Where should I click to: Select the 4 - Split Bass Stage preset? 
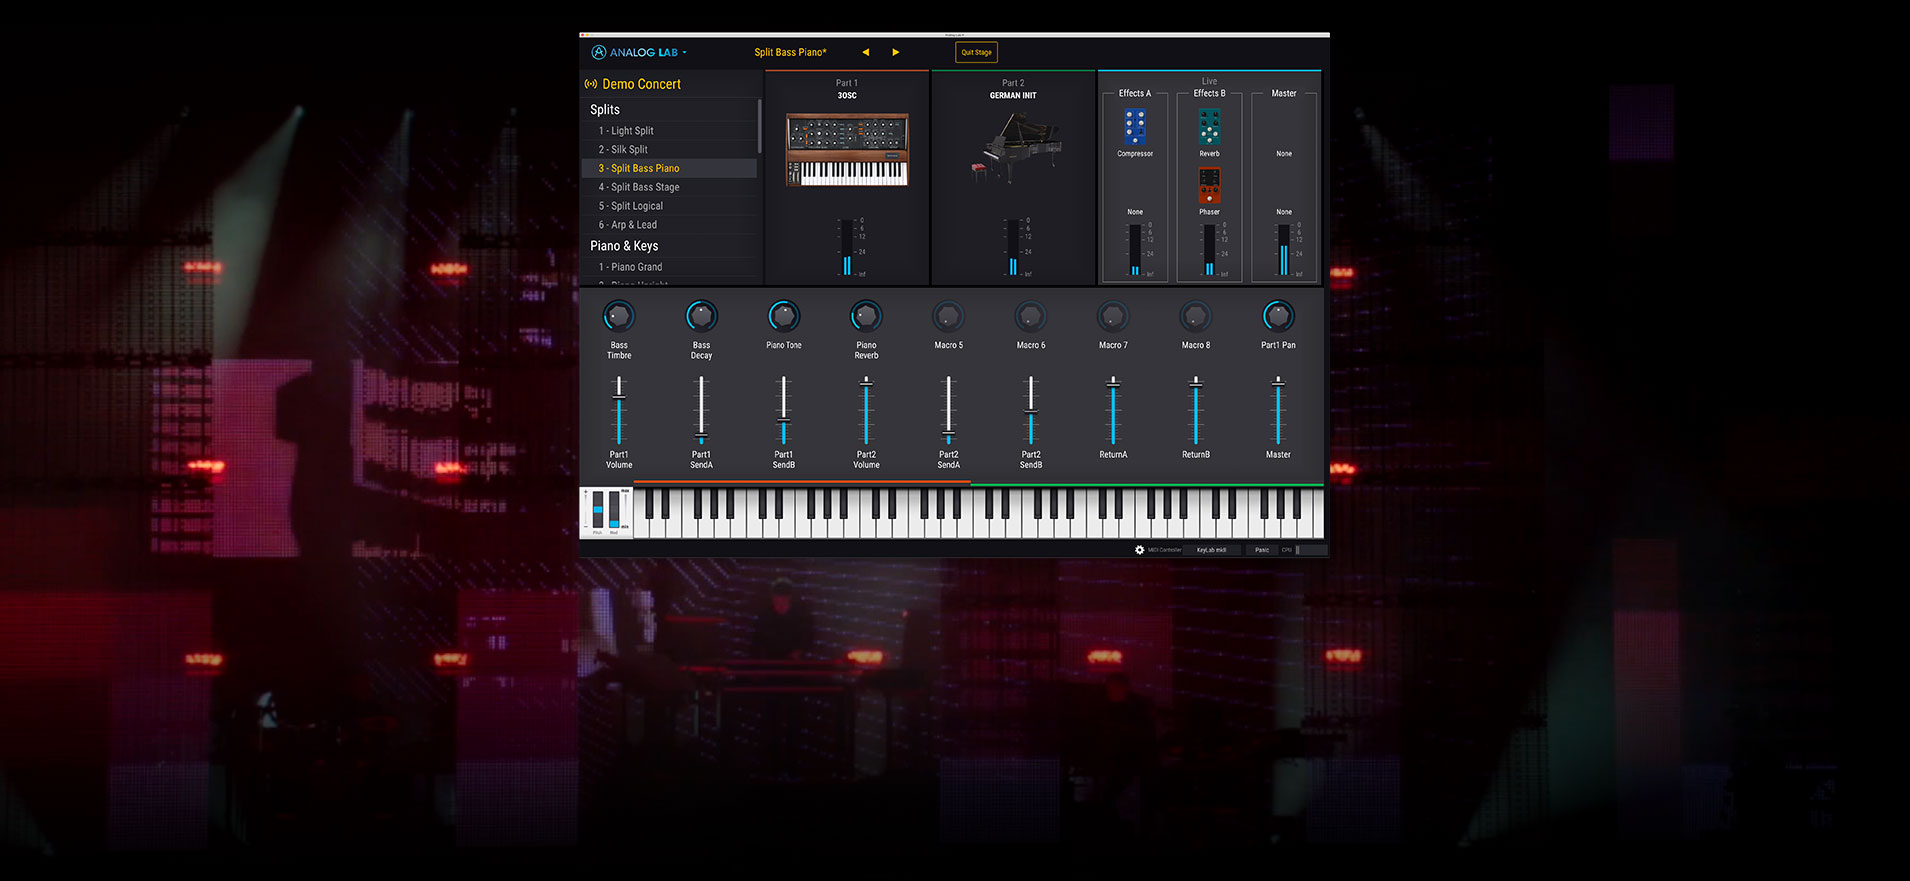(639, 187)
